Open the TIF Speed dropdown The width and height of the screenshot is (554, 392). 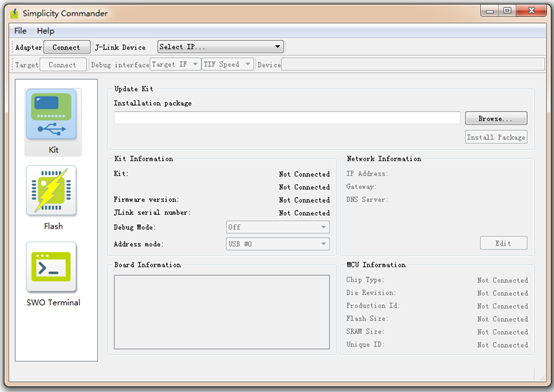[x=227, y=64]
